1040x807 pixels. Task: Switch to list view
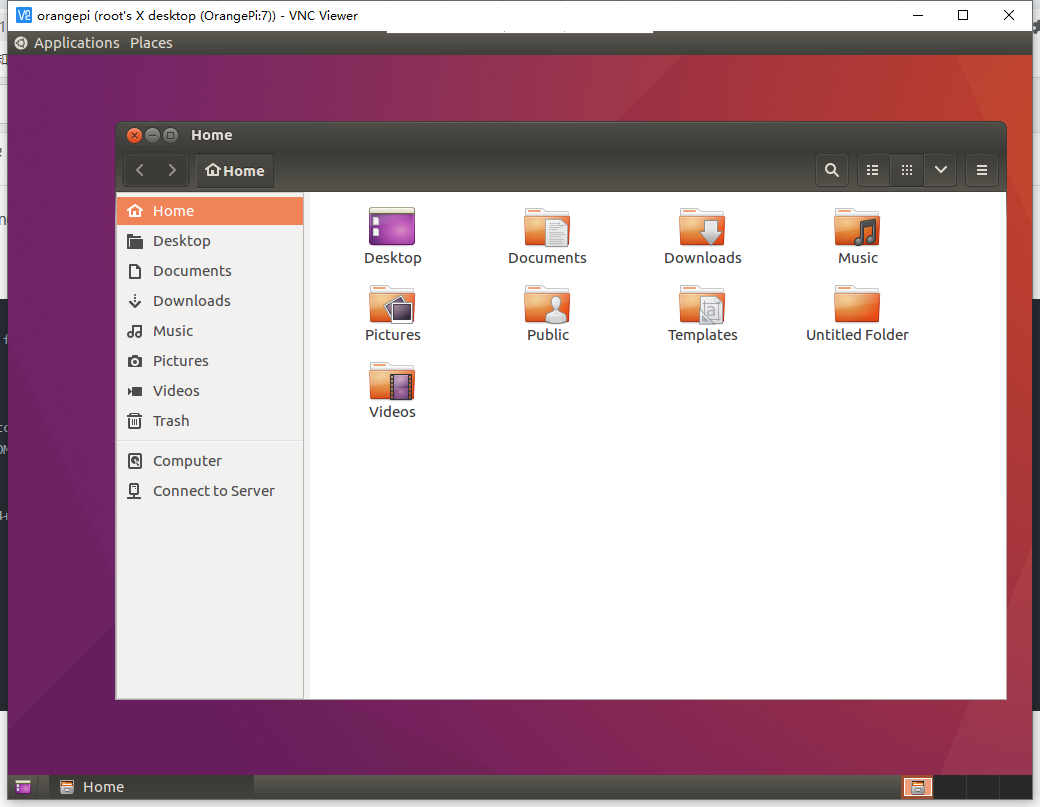pyautogui.click(x=872, y=170)
